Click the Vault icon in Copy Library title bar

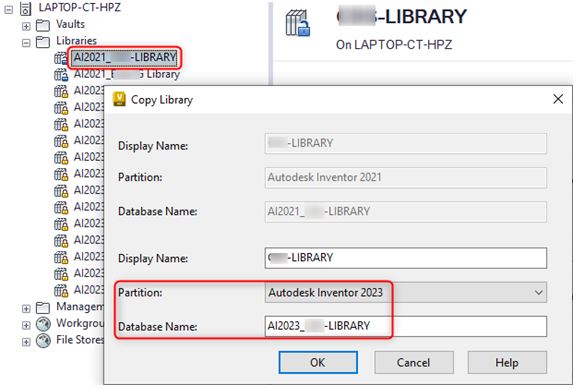pos(119,99)
